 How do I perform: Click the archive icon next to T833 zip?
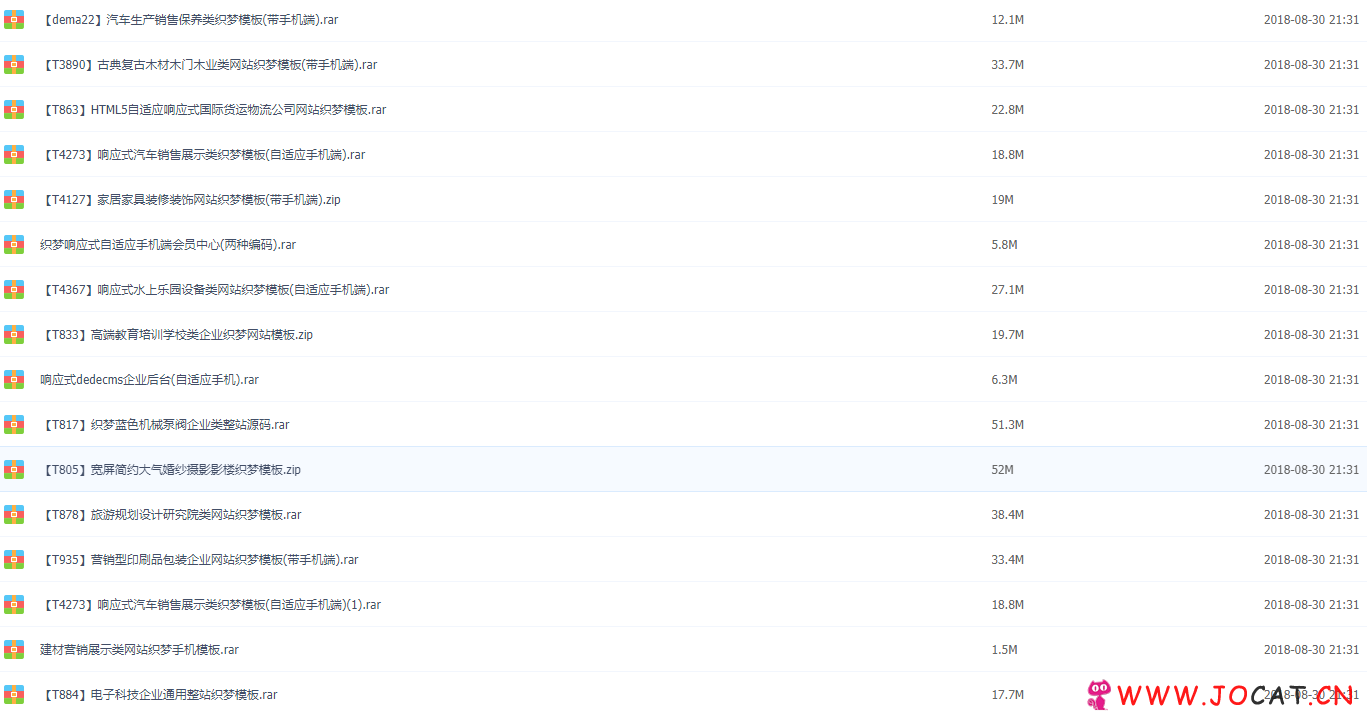tap(14, 335)
